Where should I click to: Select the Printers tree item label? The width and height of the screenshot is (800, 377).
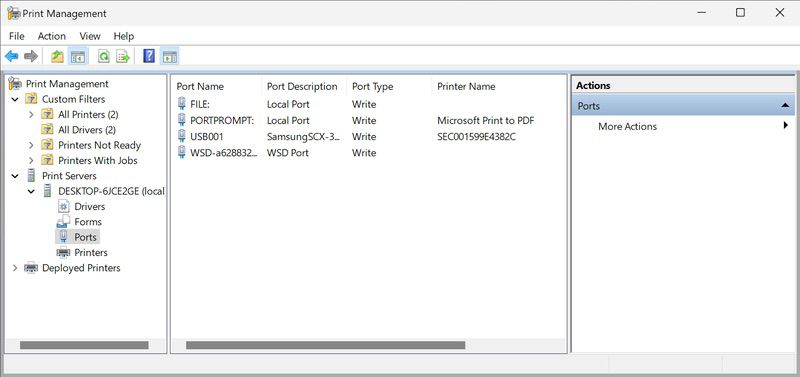click(x=91, y=253)
